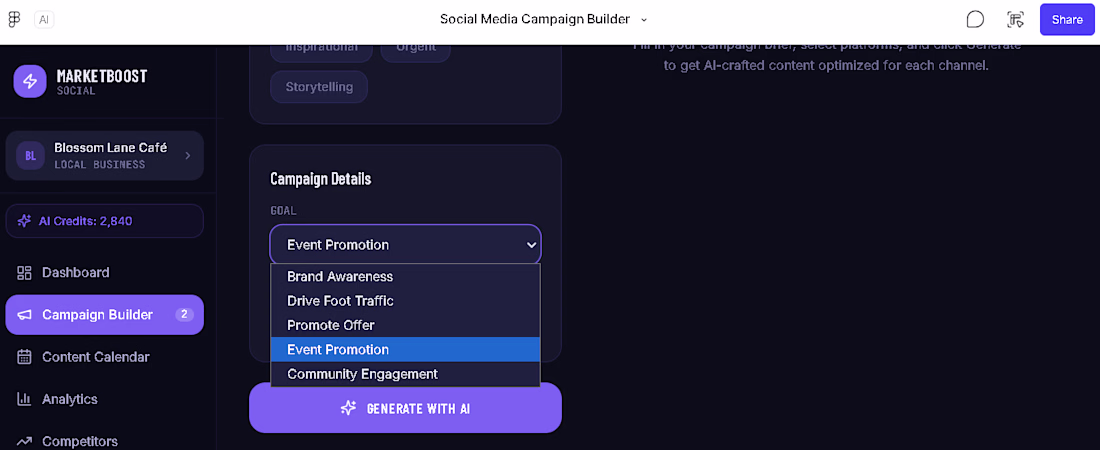Click the Generate with AI button
The height and width of the screenshot is (450, 1100).
[405, 408]
